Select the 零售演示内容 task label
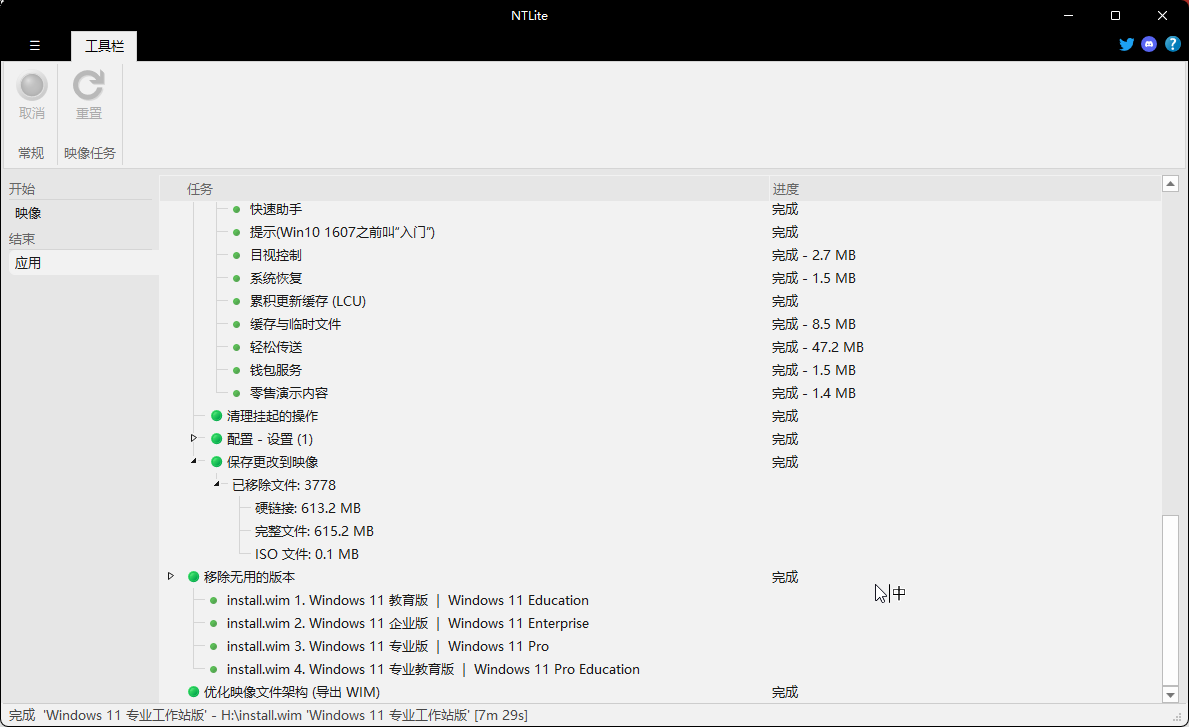Image resolution: width=1189 pixels, height=727 pixels. [x=289, y=393]
